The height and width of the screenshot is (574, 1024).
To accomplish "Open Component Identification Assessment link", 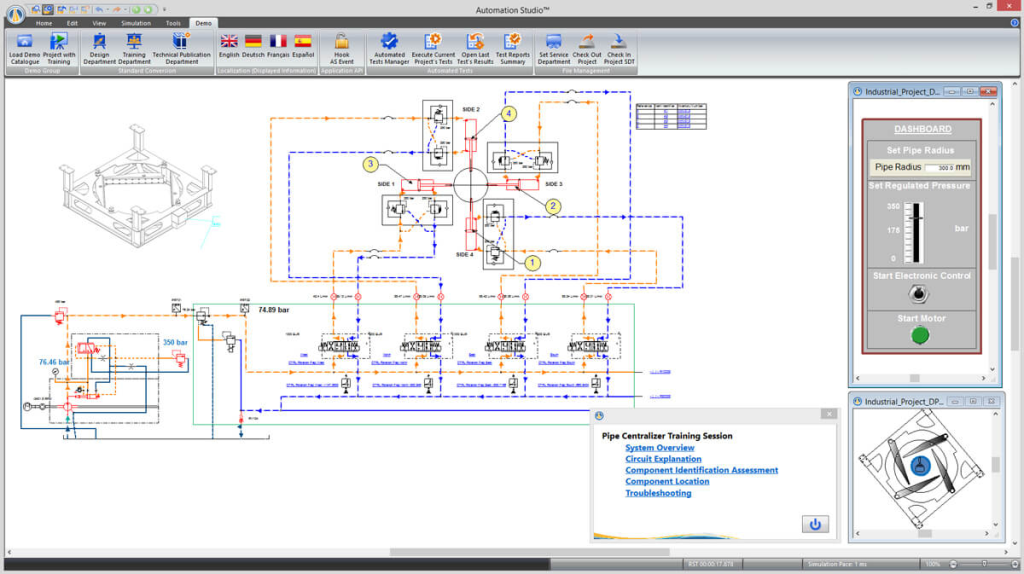I will coord(701,470).
